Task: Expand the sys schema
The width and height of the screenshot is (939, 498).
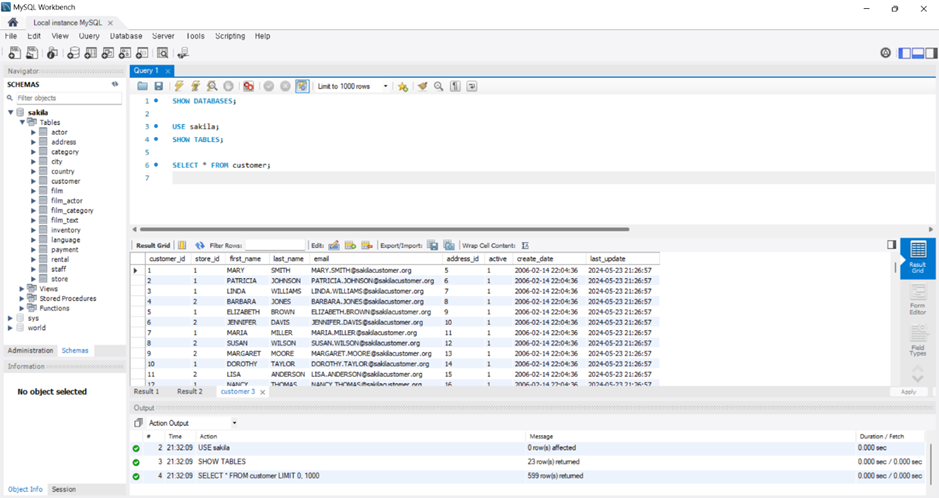Action: point(11,318)
